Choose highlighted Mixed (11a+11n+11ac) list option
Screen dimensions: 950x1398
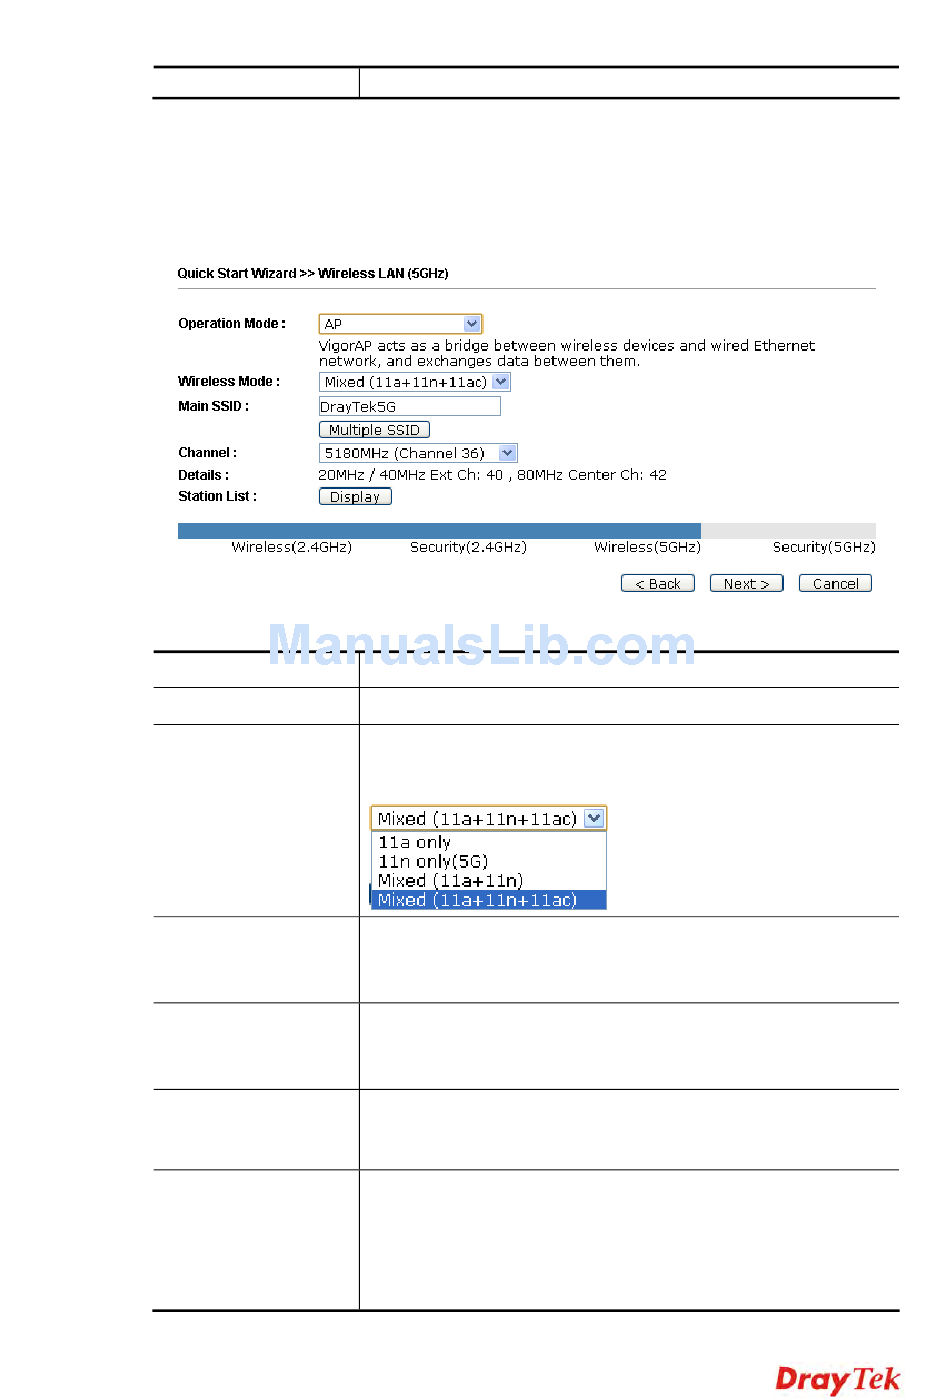(x=488, y=900)
